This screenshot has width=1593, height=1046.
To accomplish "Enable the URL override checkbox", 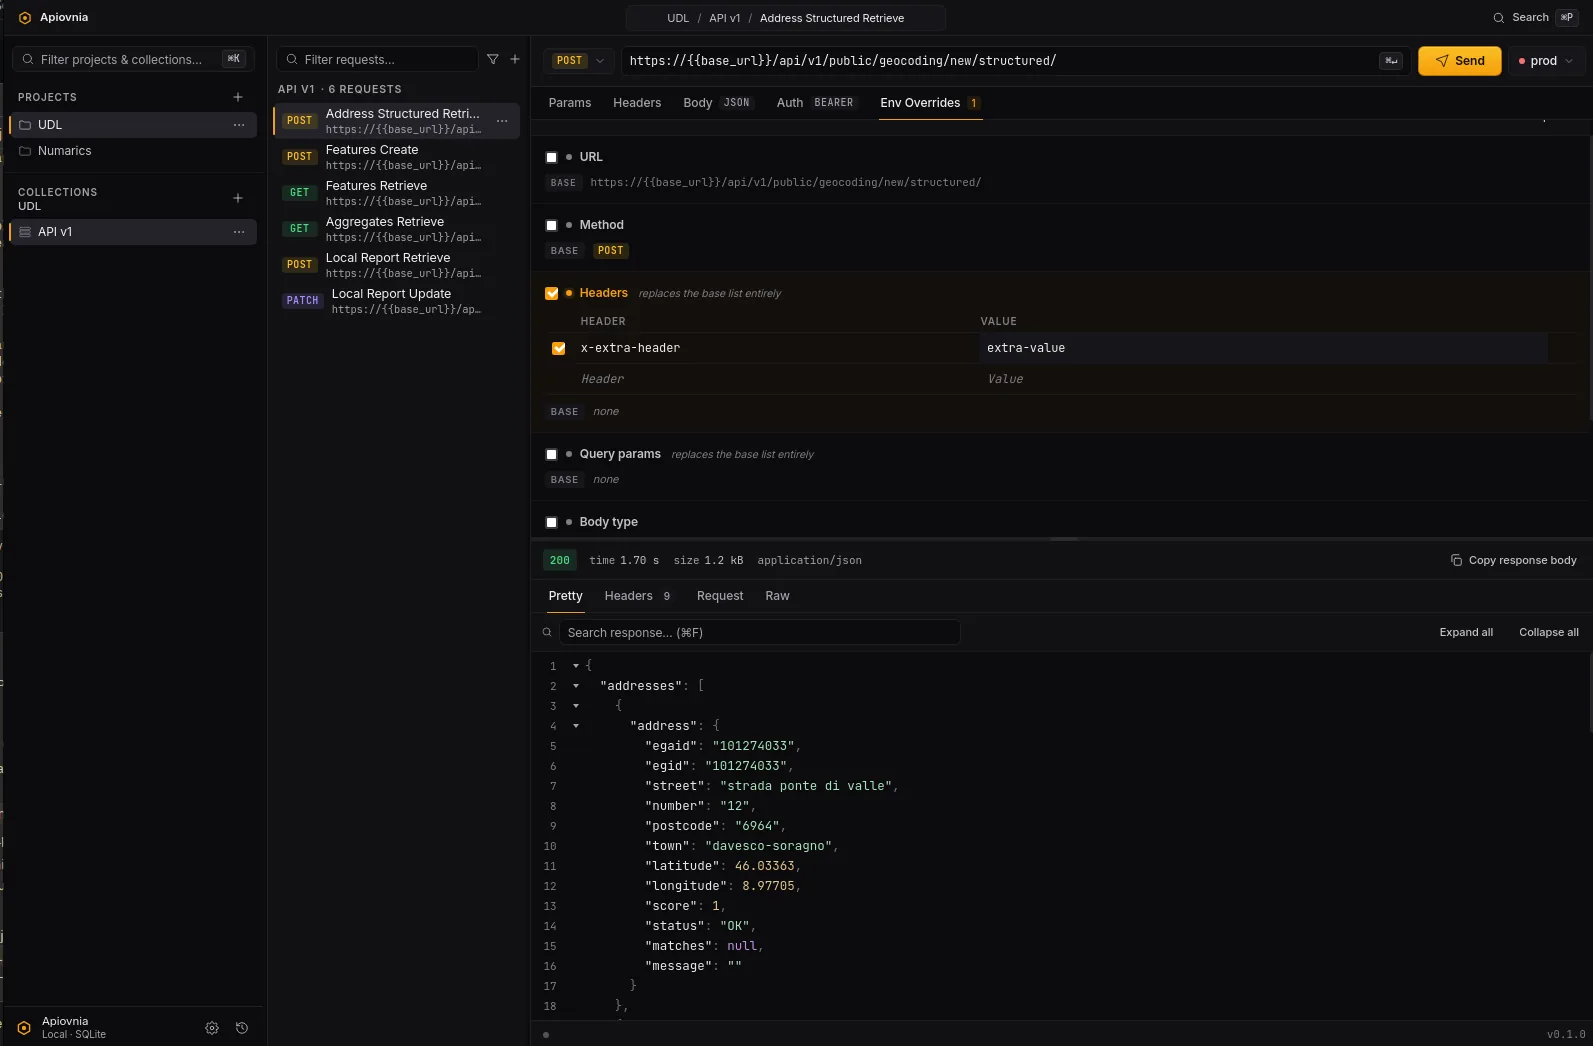I will coord(551,157).
